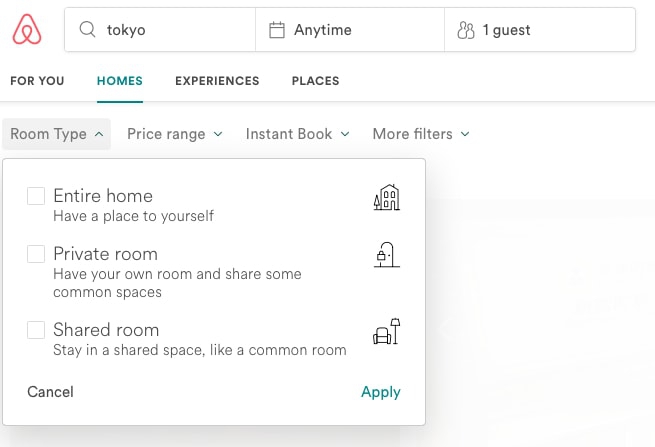The width and height of the screenshot is (655, 447).
Task: Check the Private room checkbox
Action: pos(36,254)
